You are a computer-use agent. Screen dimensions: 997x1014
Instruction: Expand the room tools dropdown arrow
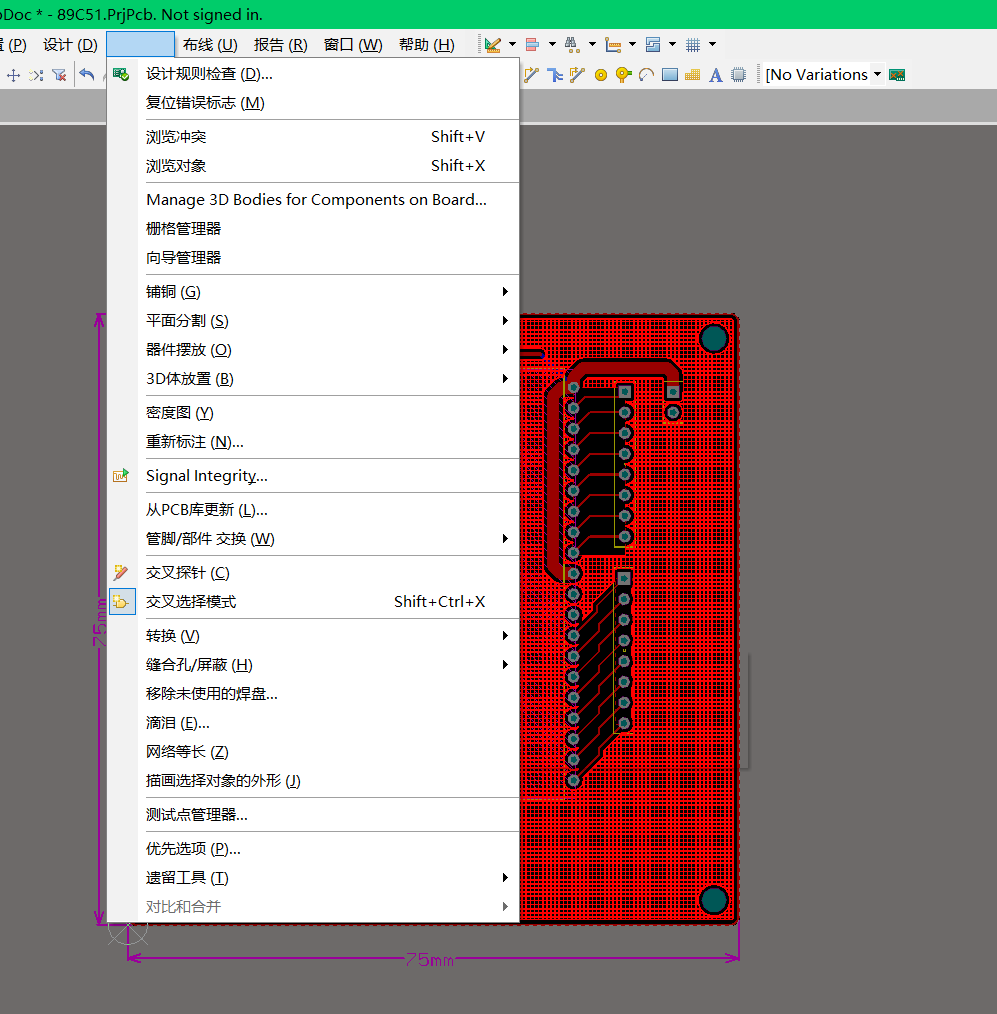pyautogui.click(x=672, y=45)
